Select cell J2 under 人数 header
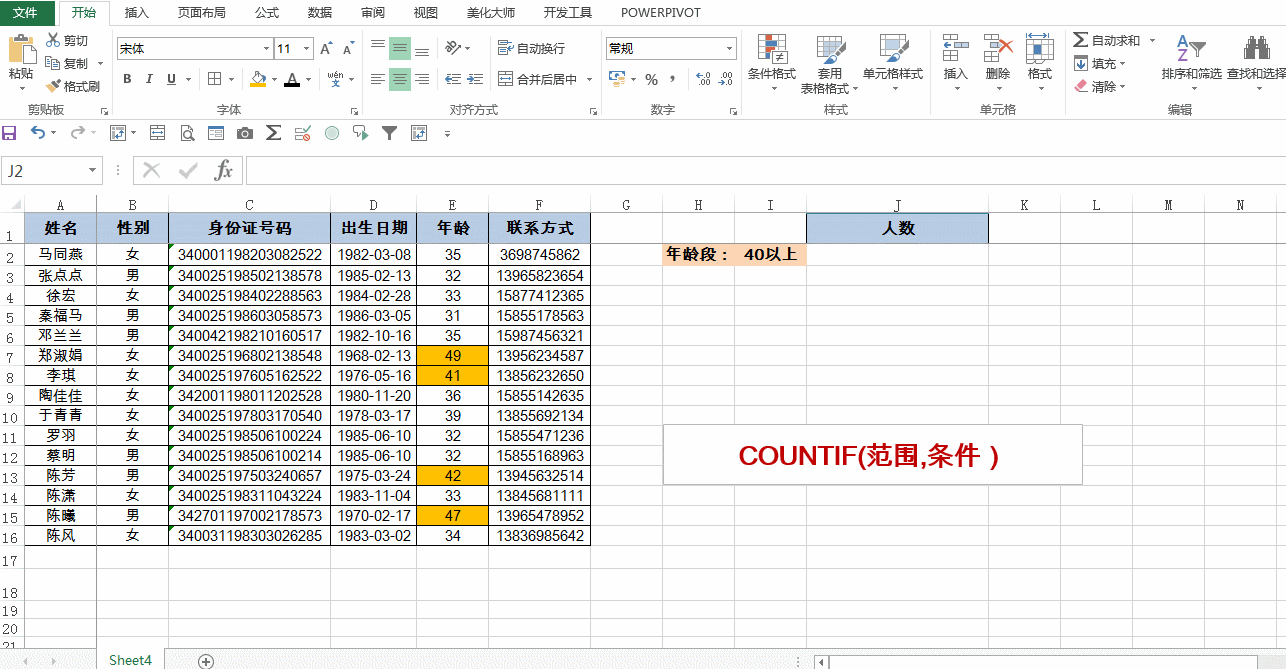This screenshot has height=669, width=1286. [x=897, y=254]
